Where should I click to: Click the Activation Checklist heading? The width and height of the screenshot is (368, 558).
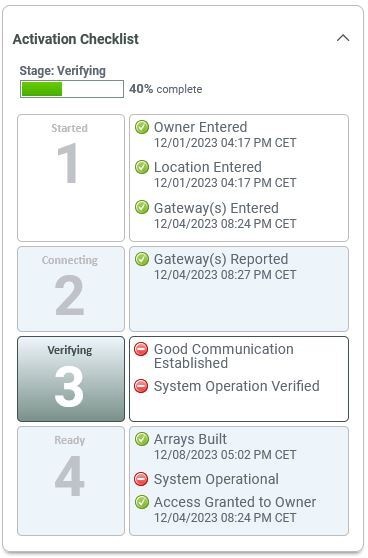click(75, 39)
